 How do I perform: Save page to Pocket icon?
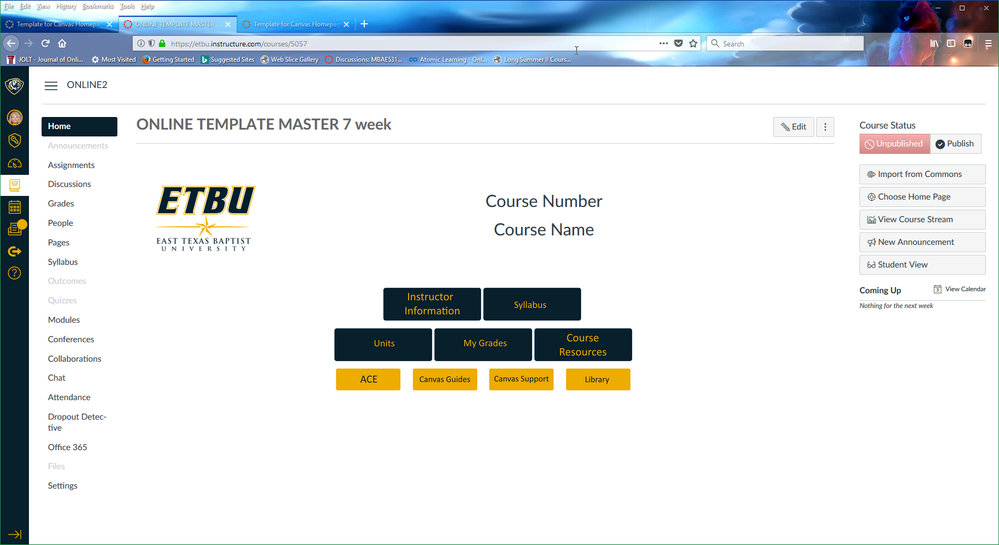[679, 43]
